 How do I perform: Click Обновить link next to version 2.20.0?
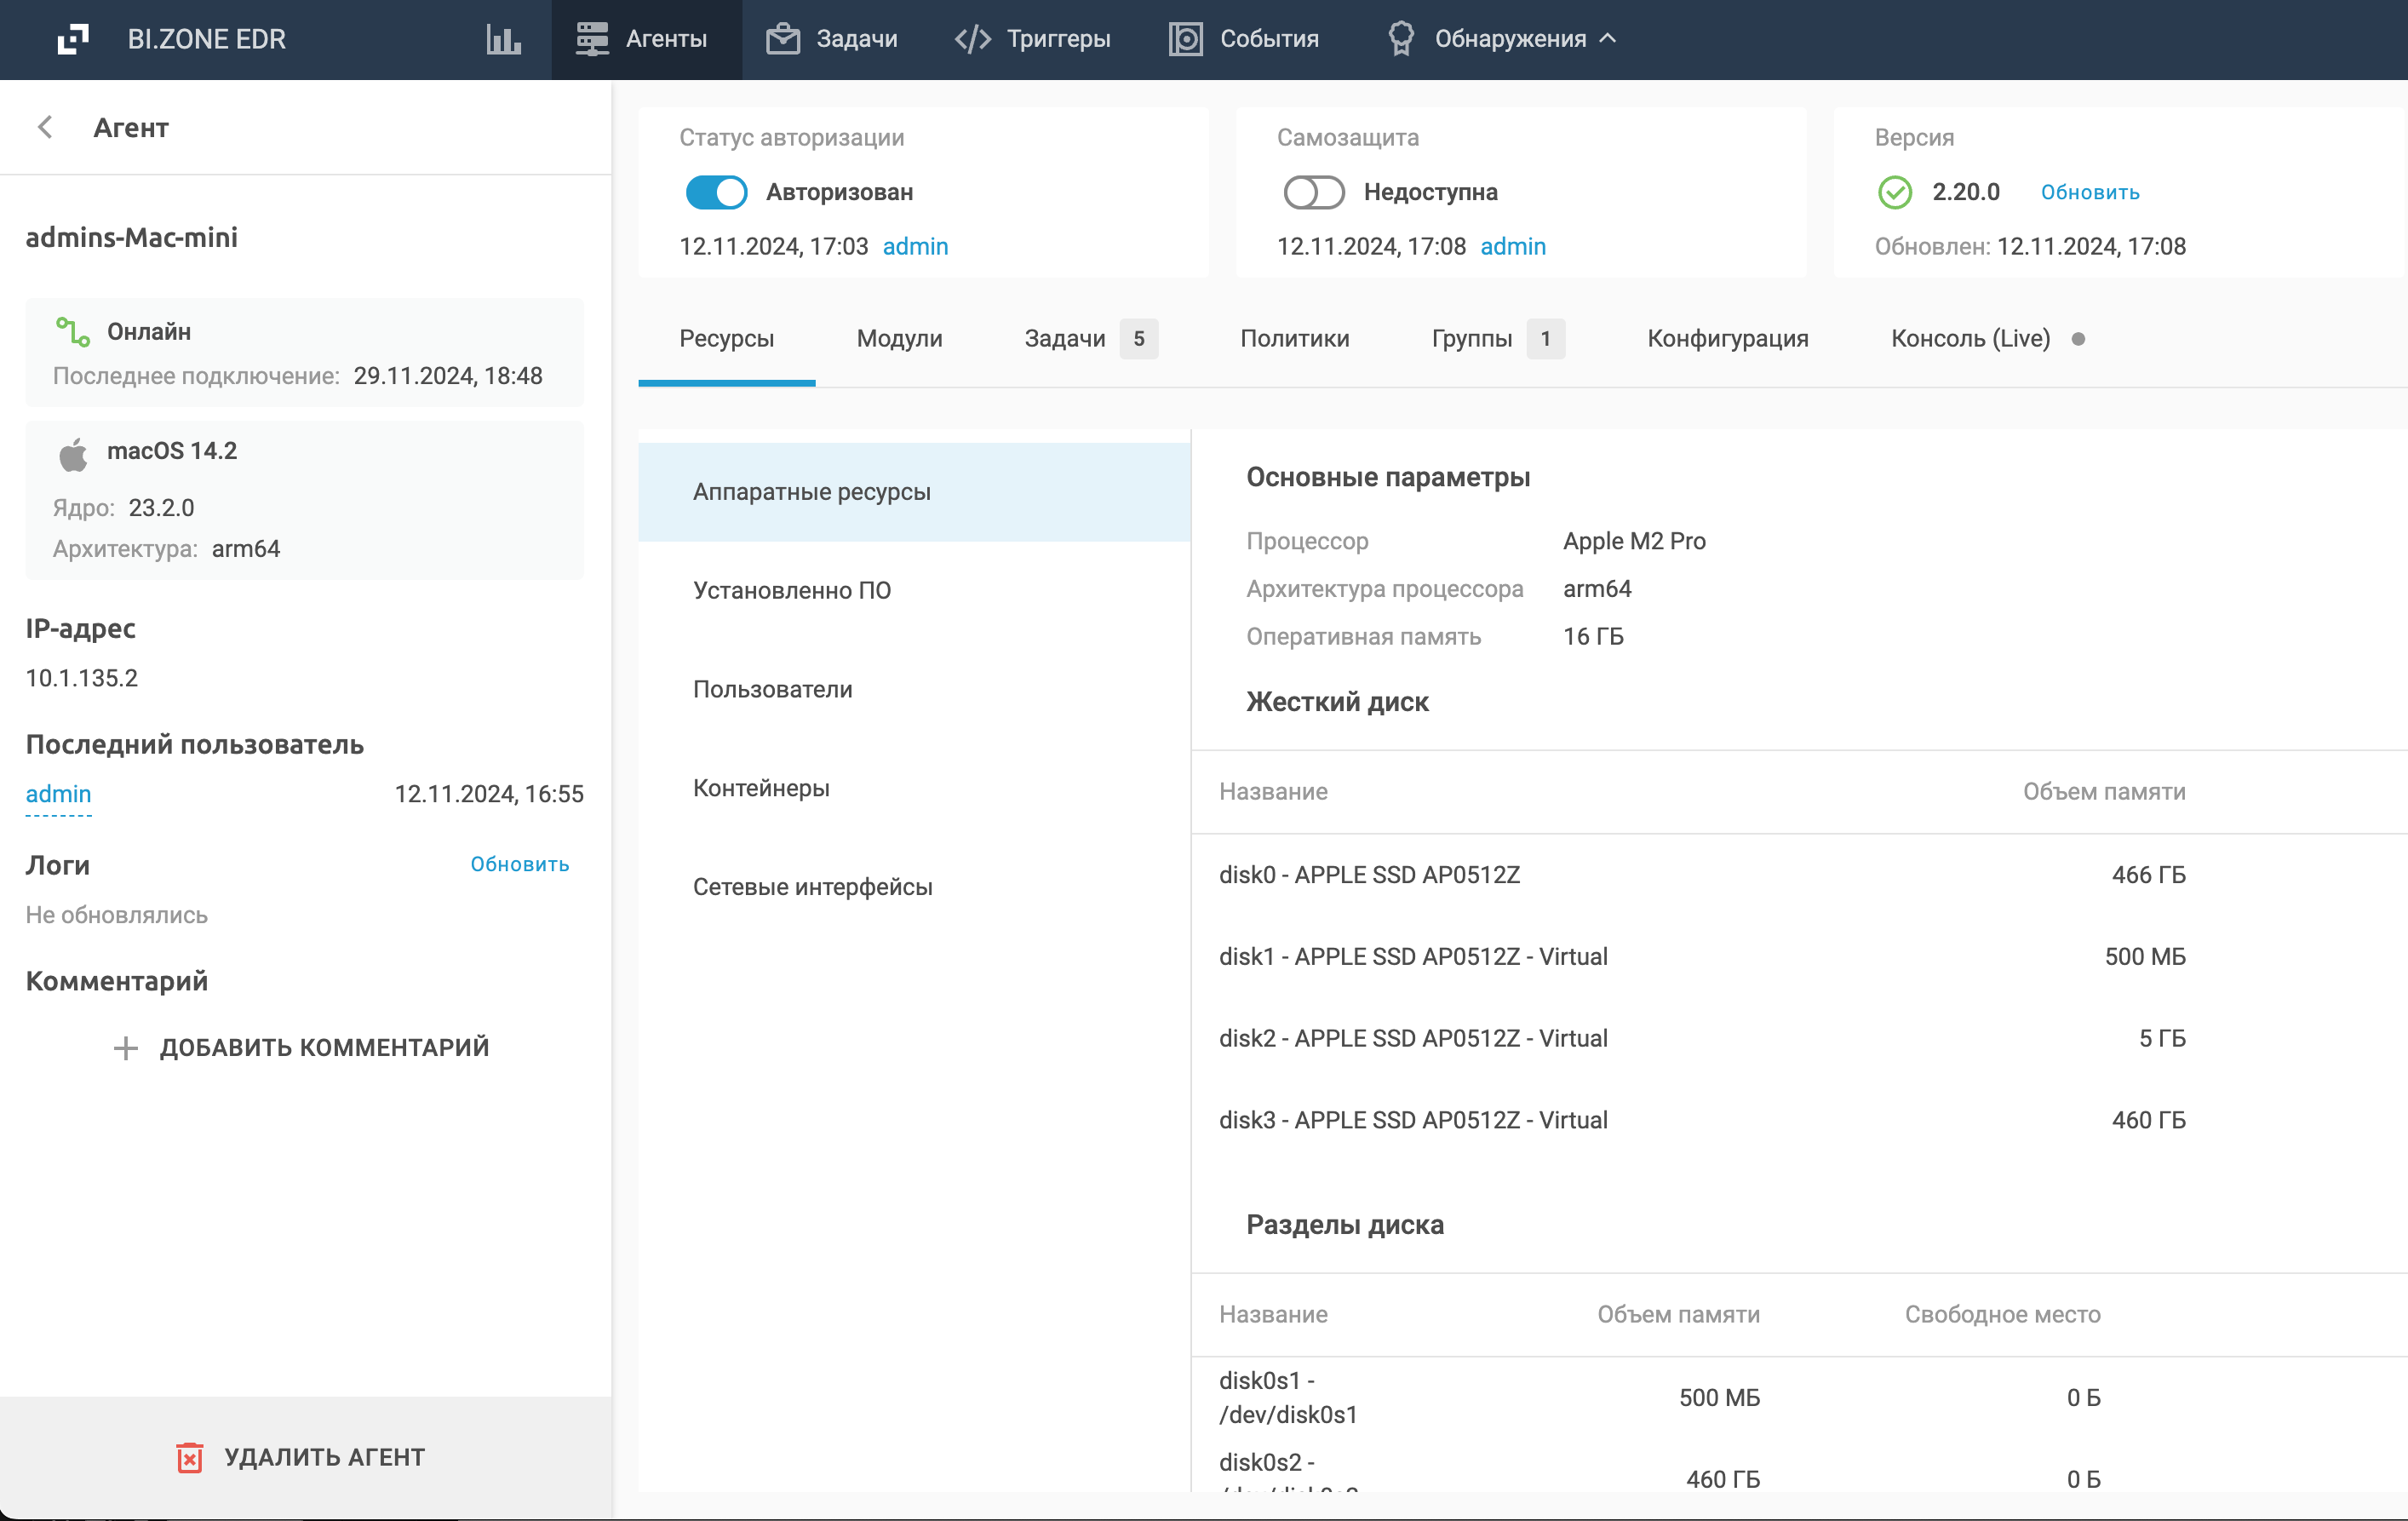pyautogui.click(x=2089, y=192)
